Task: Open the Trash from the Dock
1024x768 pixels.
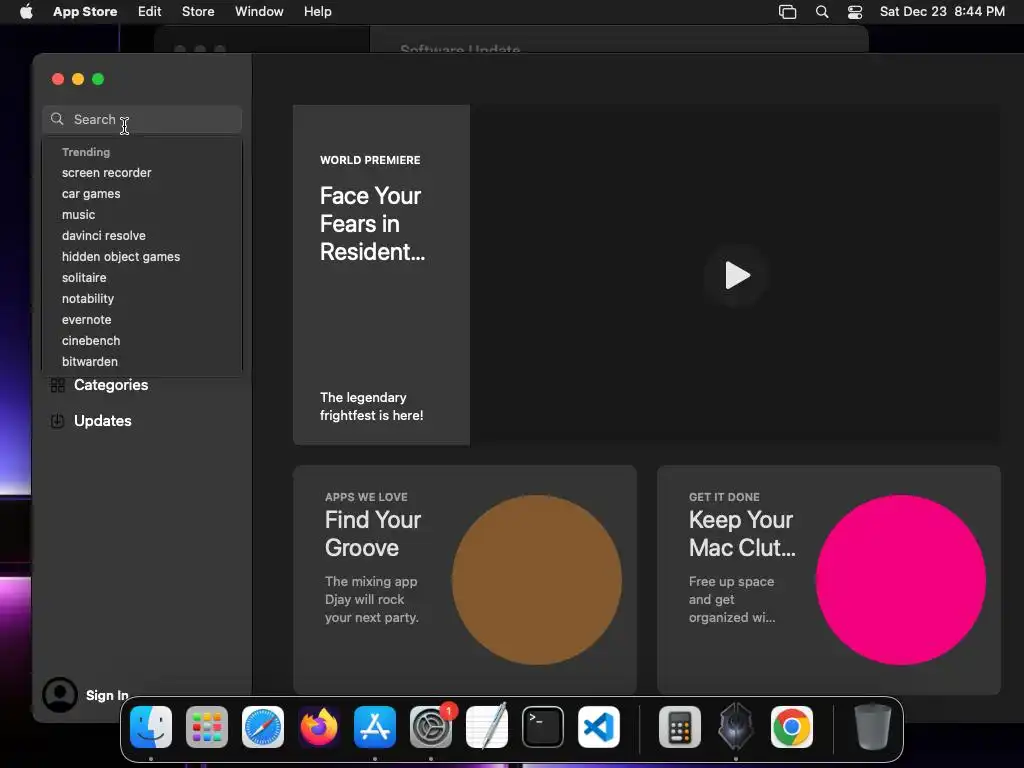Action: click(873, 726)
